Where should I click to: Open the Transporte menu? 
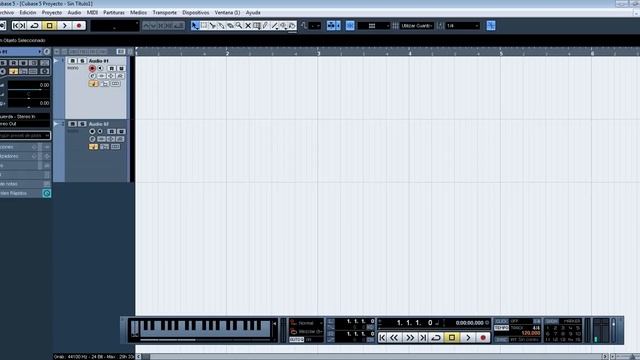tap(165, 13)
